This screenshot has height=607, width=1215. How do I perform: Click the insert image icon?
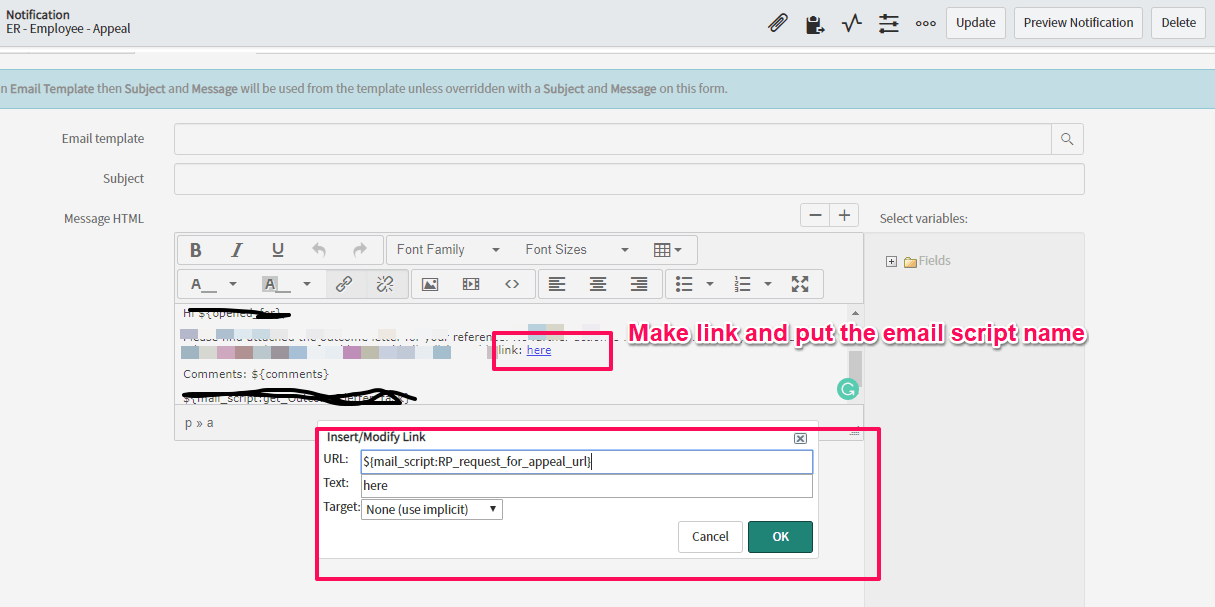[x=430, y=284]
